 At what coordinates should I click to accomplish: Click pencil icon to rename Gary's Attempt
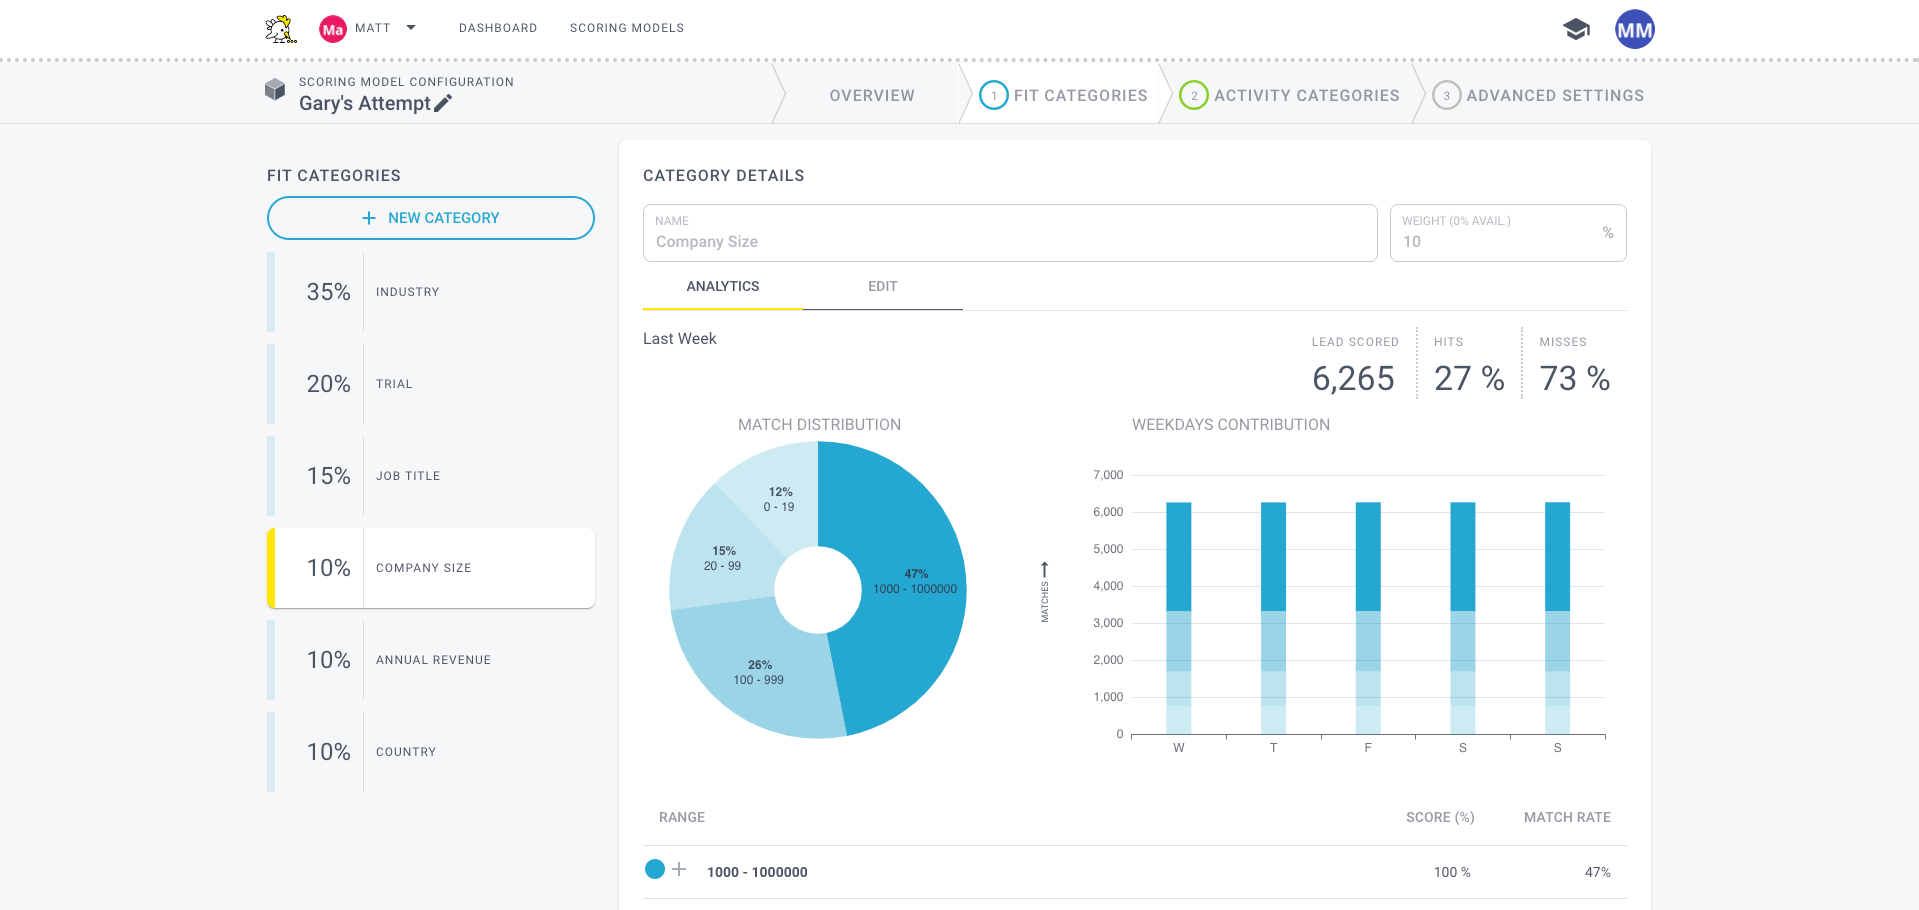pyautogui.click(x=443, y=103)
